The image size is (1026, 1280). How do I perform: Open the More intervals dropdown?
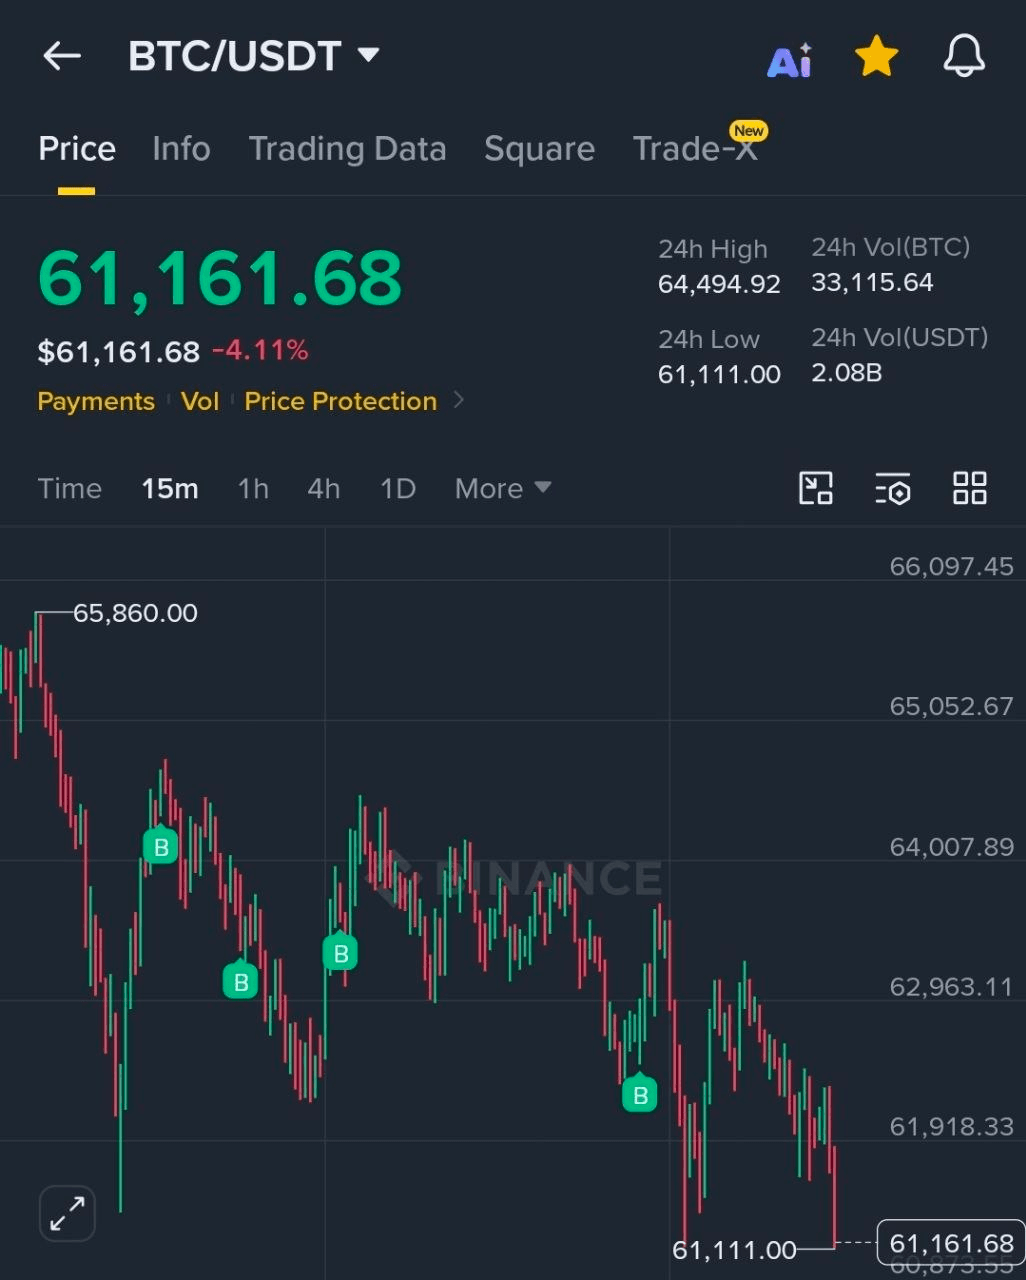coord(503,488)
